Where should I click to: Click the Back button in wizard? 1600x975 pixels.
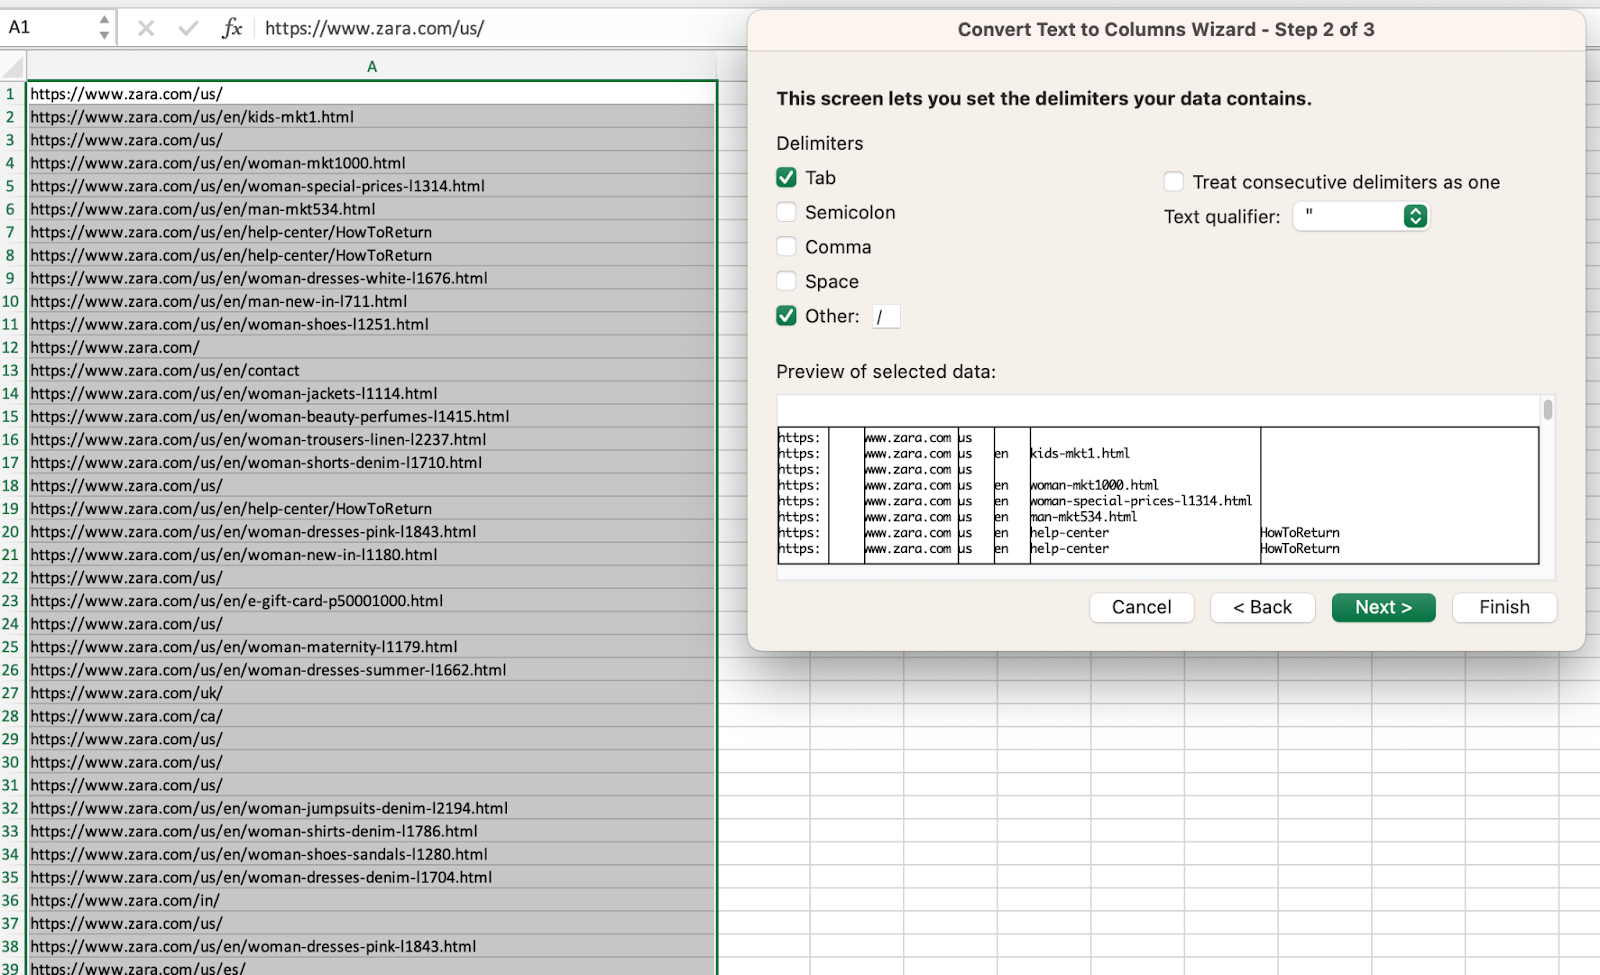coord(1262,607)
